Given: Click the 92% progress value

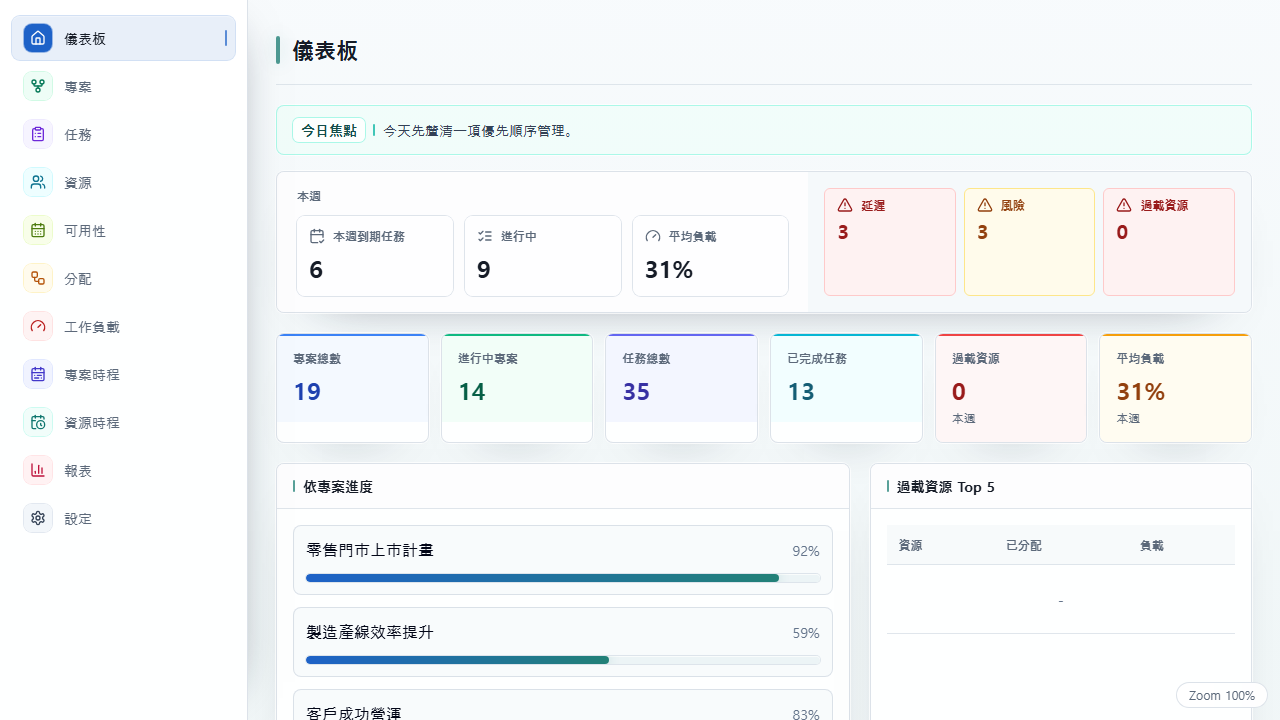Looking at the screenshot, I should (x=806, y=551).
